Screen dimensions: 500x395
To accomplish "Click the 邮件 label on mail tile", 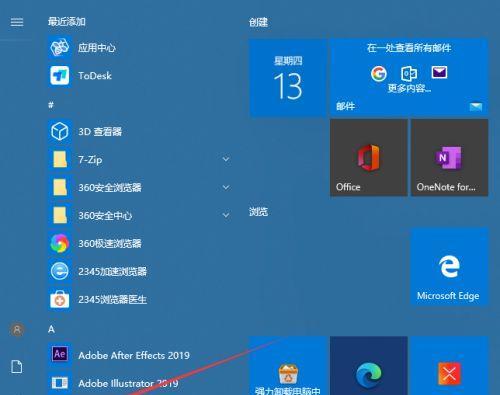I will coord(345,106).
